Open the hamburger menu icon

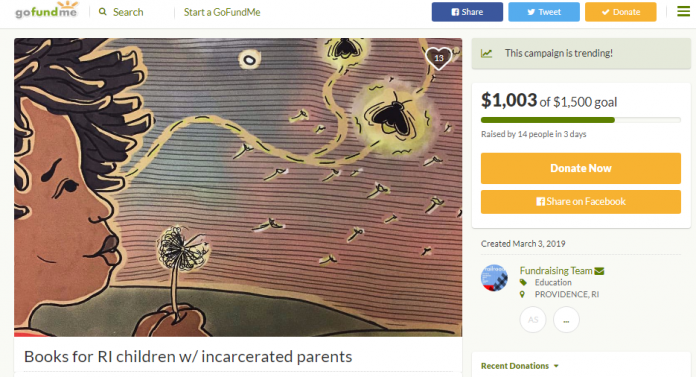point(683,12)
